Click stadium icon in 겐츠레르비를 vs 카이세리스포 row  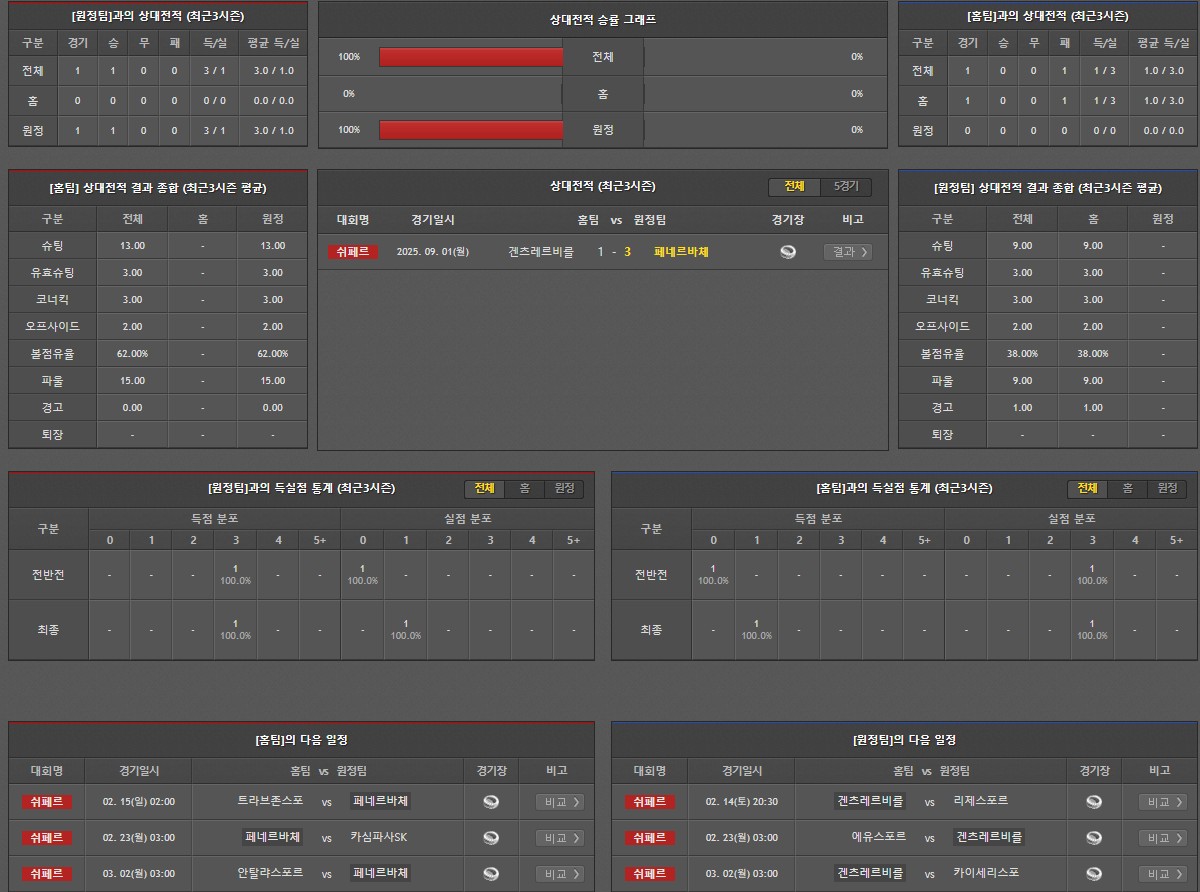[x=1094, y=874]
